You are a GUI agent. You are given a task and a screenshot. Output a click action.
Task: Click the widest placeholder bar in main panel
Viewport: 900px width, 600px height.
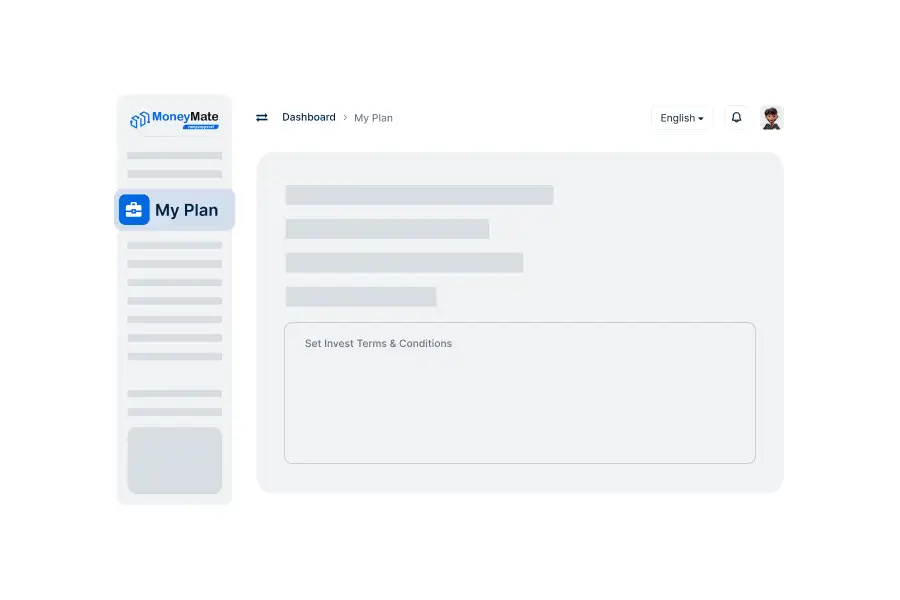419,195
